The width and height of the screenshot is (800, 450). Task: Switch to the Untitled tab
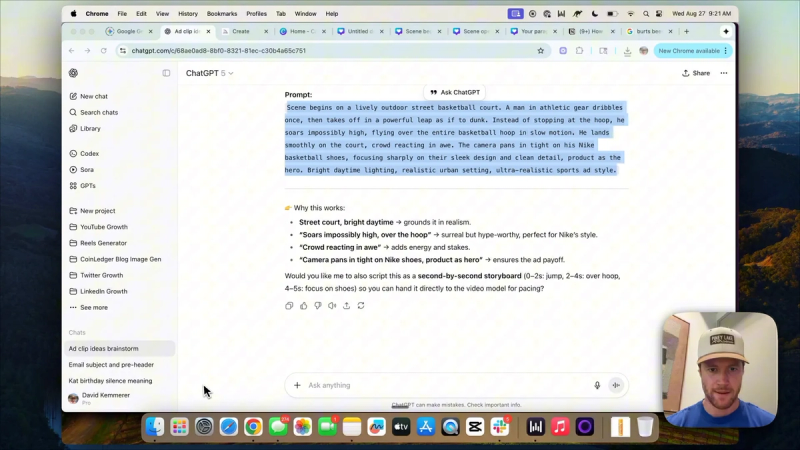[x=358, y=31]
